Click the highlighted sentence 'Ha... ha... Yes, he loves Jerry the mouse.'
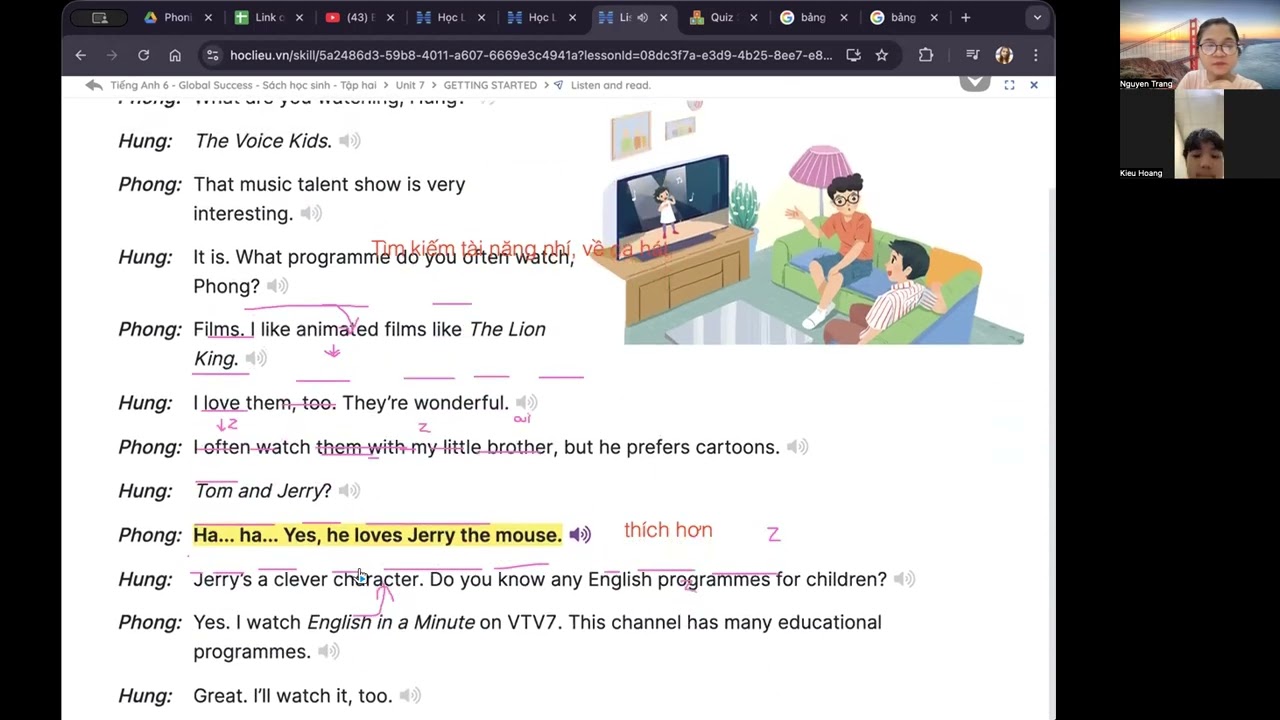This screenshot has height=720, width=1280. [x=378, y=535]
